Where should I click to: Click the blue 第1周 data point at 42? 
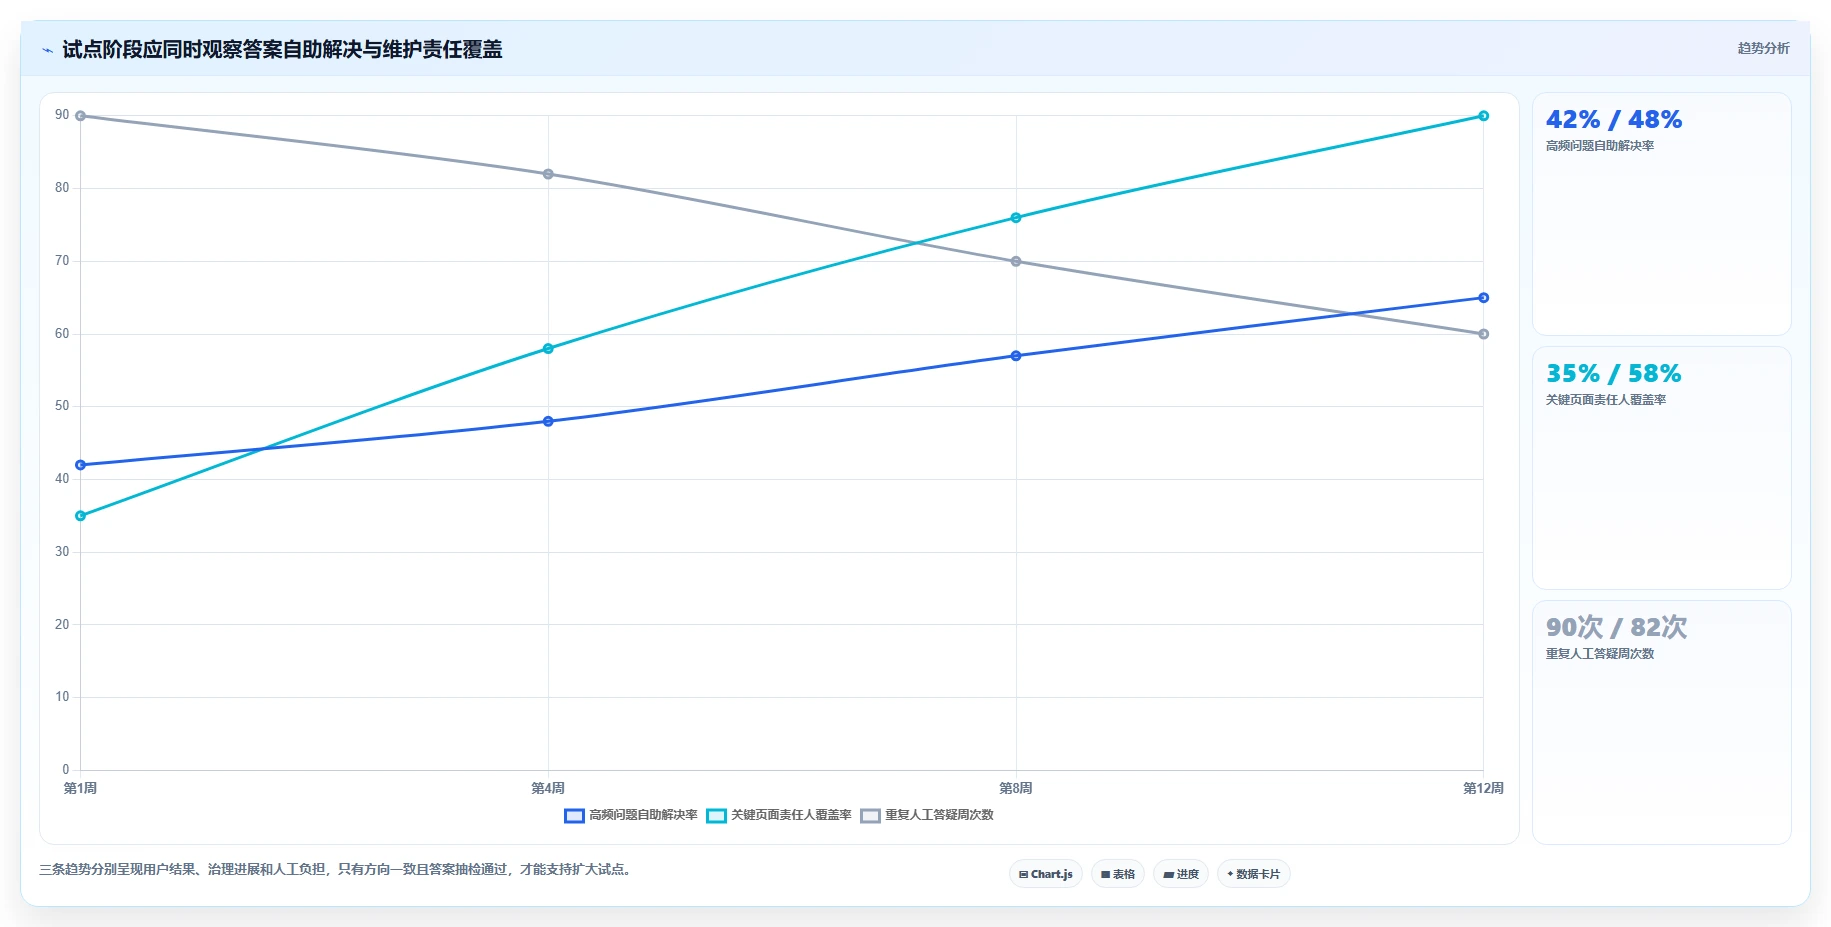(80, 465)
